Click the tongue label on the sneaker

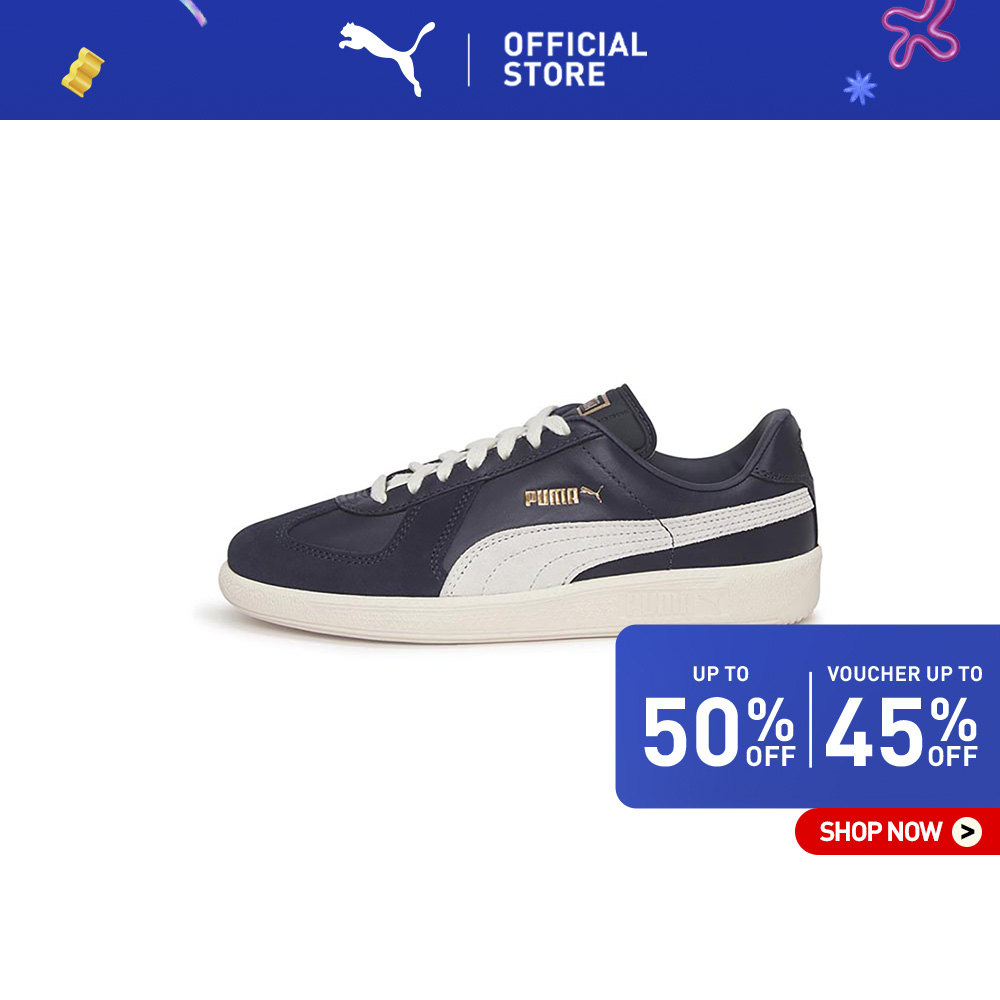[x=595, y=404]
